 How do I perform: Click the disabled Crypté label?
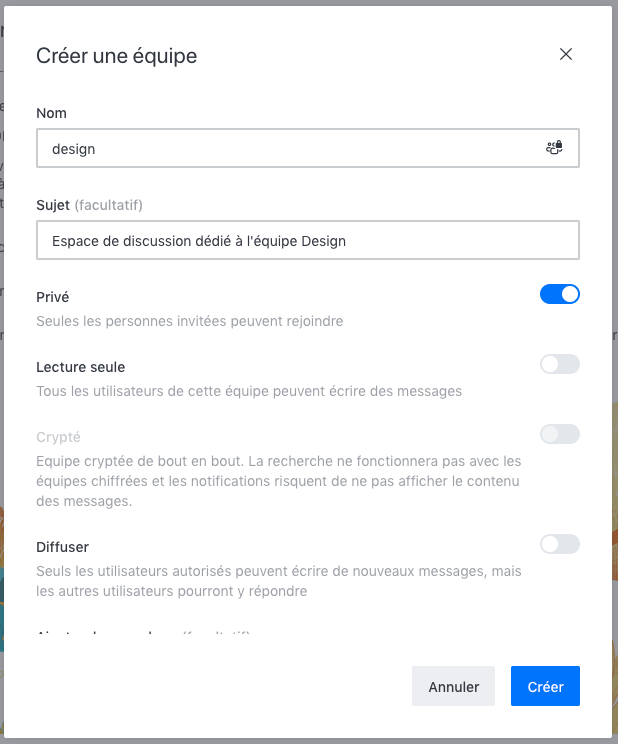58,437
